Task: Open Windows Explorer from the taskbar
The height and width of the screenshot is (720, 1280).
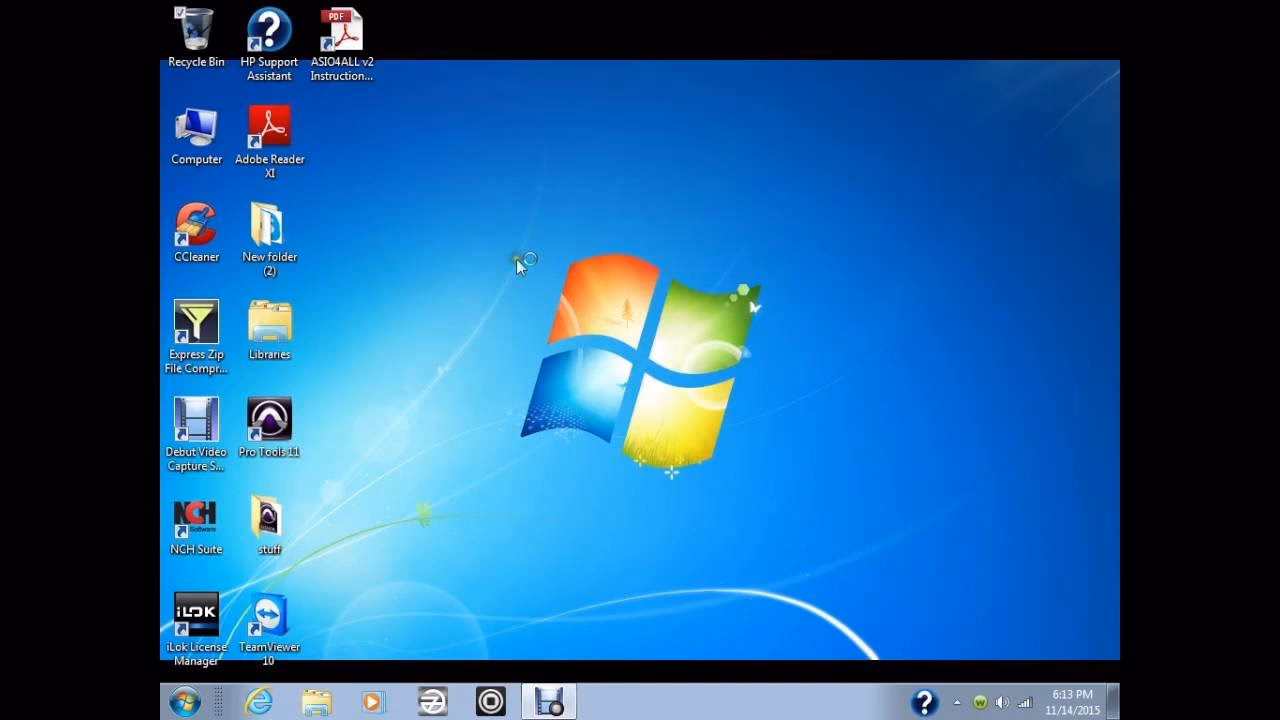Action: [317, 702]
